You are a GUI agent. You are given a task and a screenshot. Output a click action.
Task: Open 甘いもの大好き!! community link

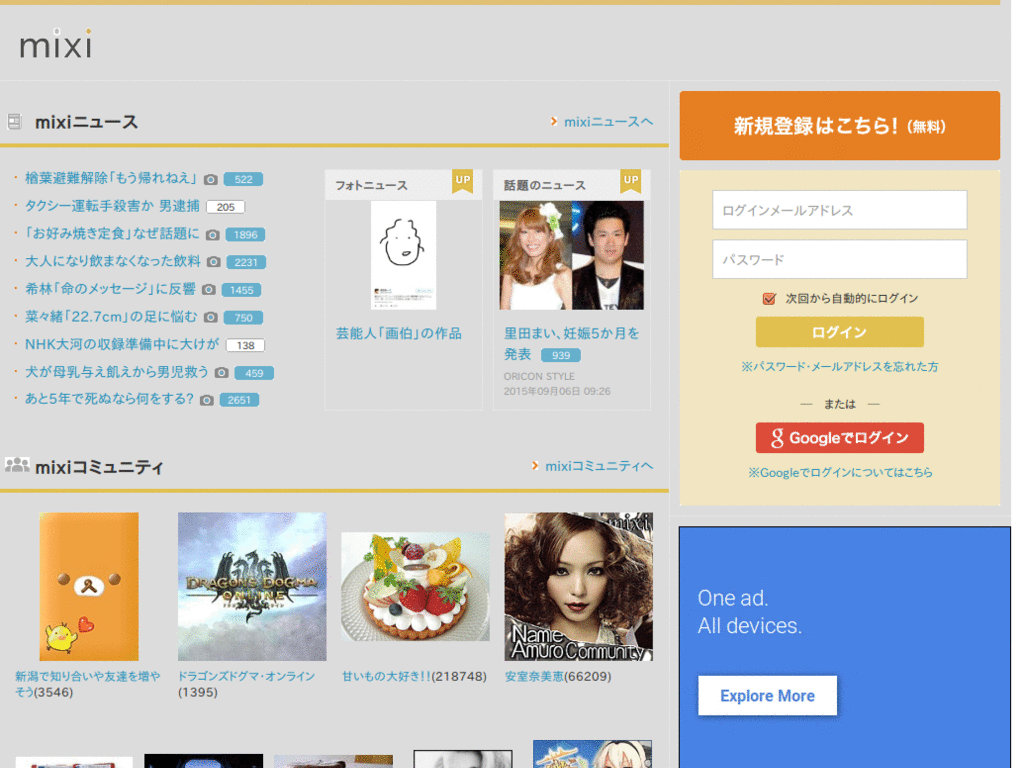(x=387, y=677)
